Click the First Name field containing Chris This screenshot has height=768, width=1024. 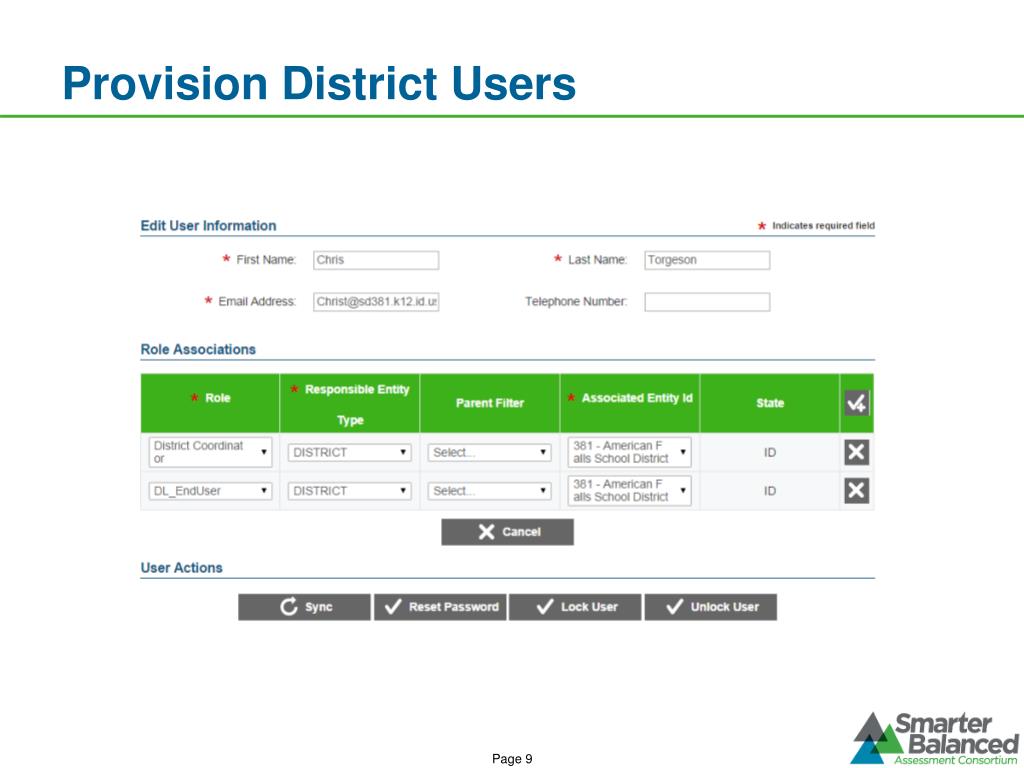click(x=376, y=260)
